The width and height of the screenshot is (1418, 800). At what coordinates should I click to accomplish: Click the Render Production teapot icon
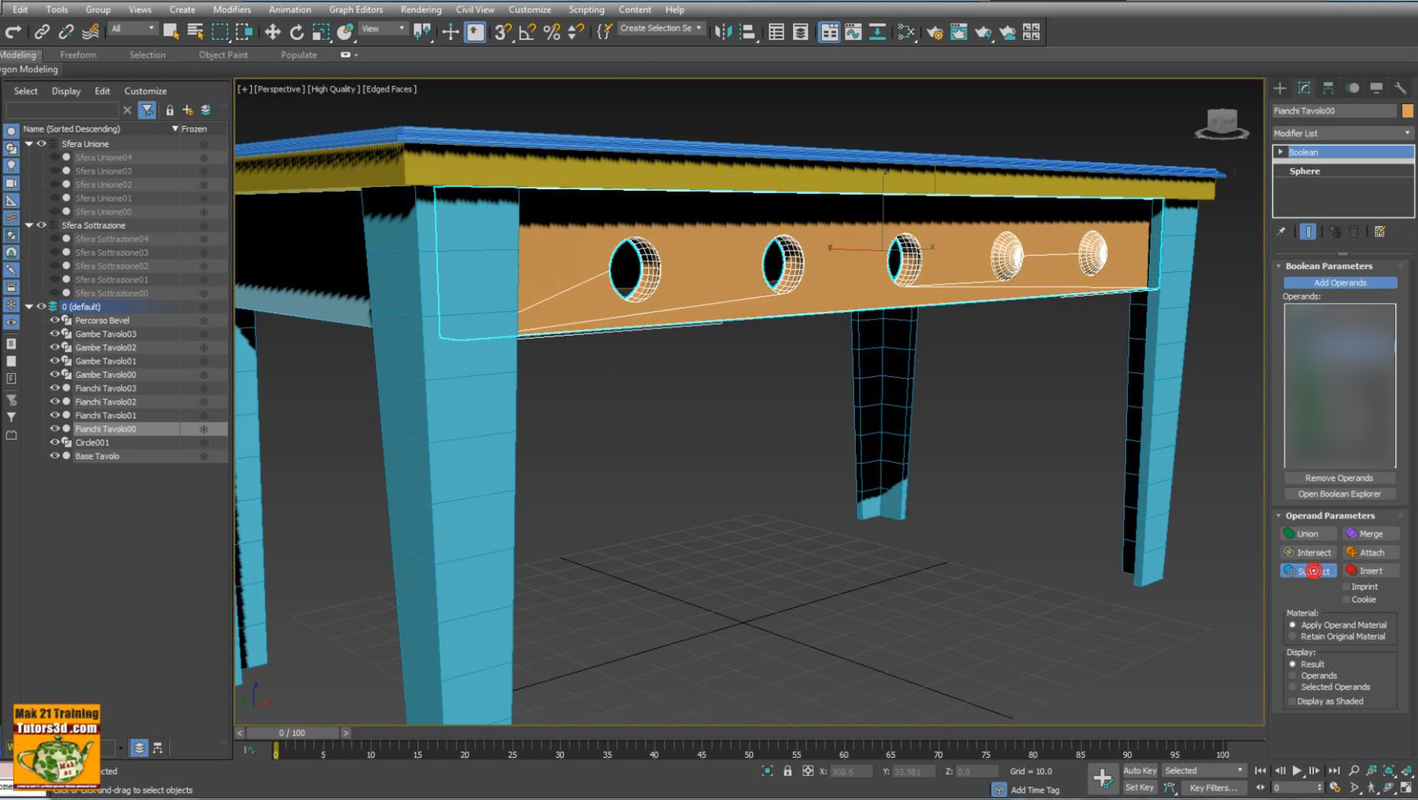point(984,31)
